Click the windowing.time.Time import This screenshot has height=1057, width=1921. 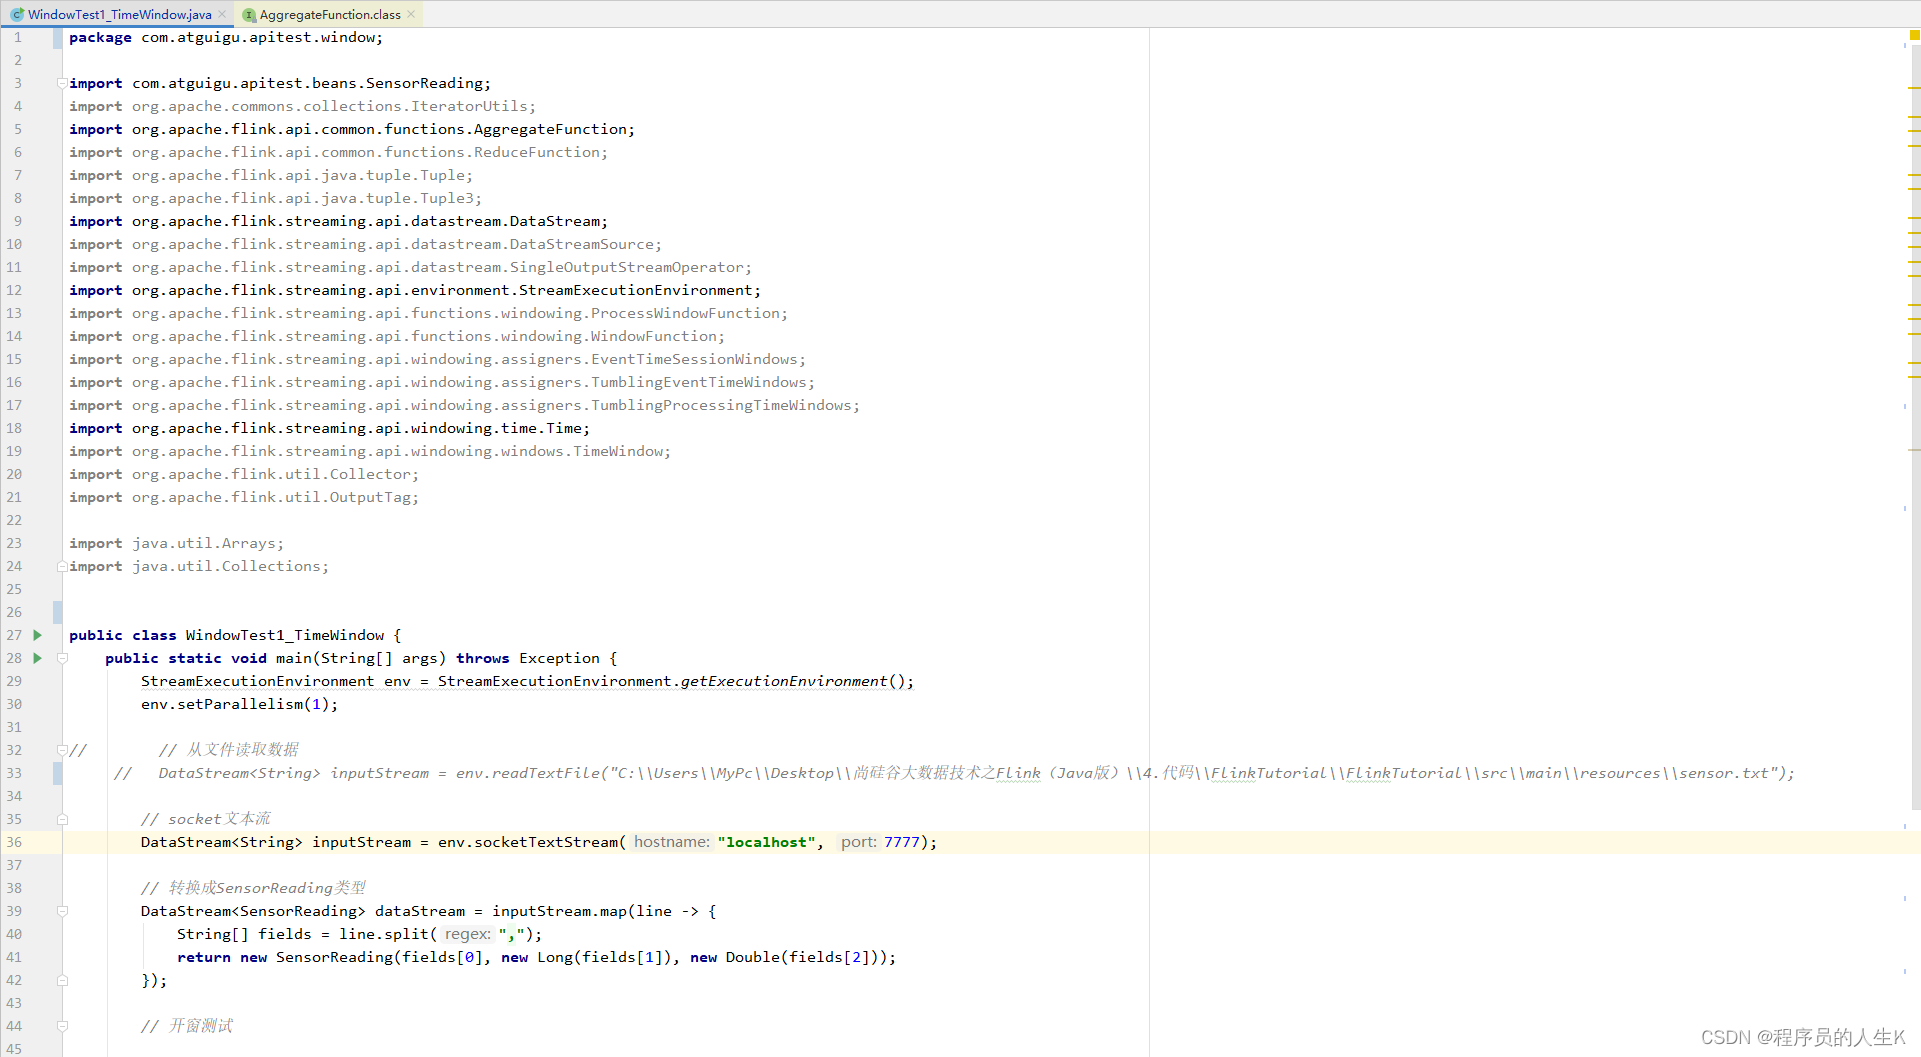pyautogui.click(x=329, y=428)
